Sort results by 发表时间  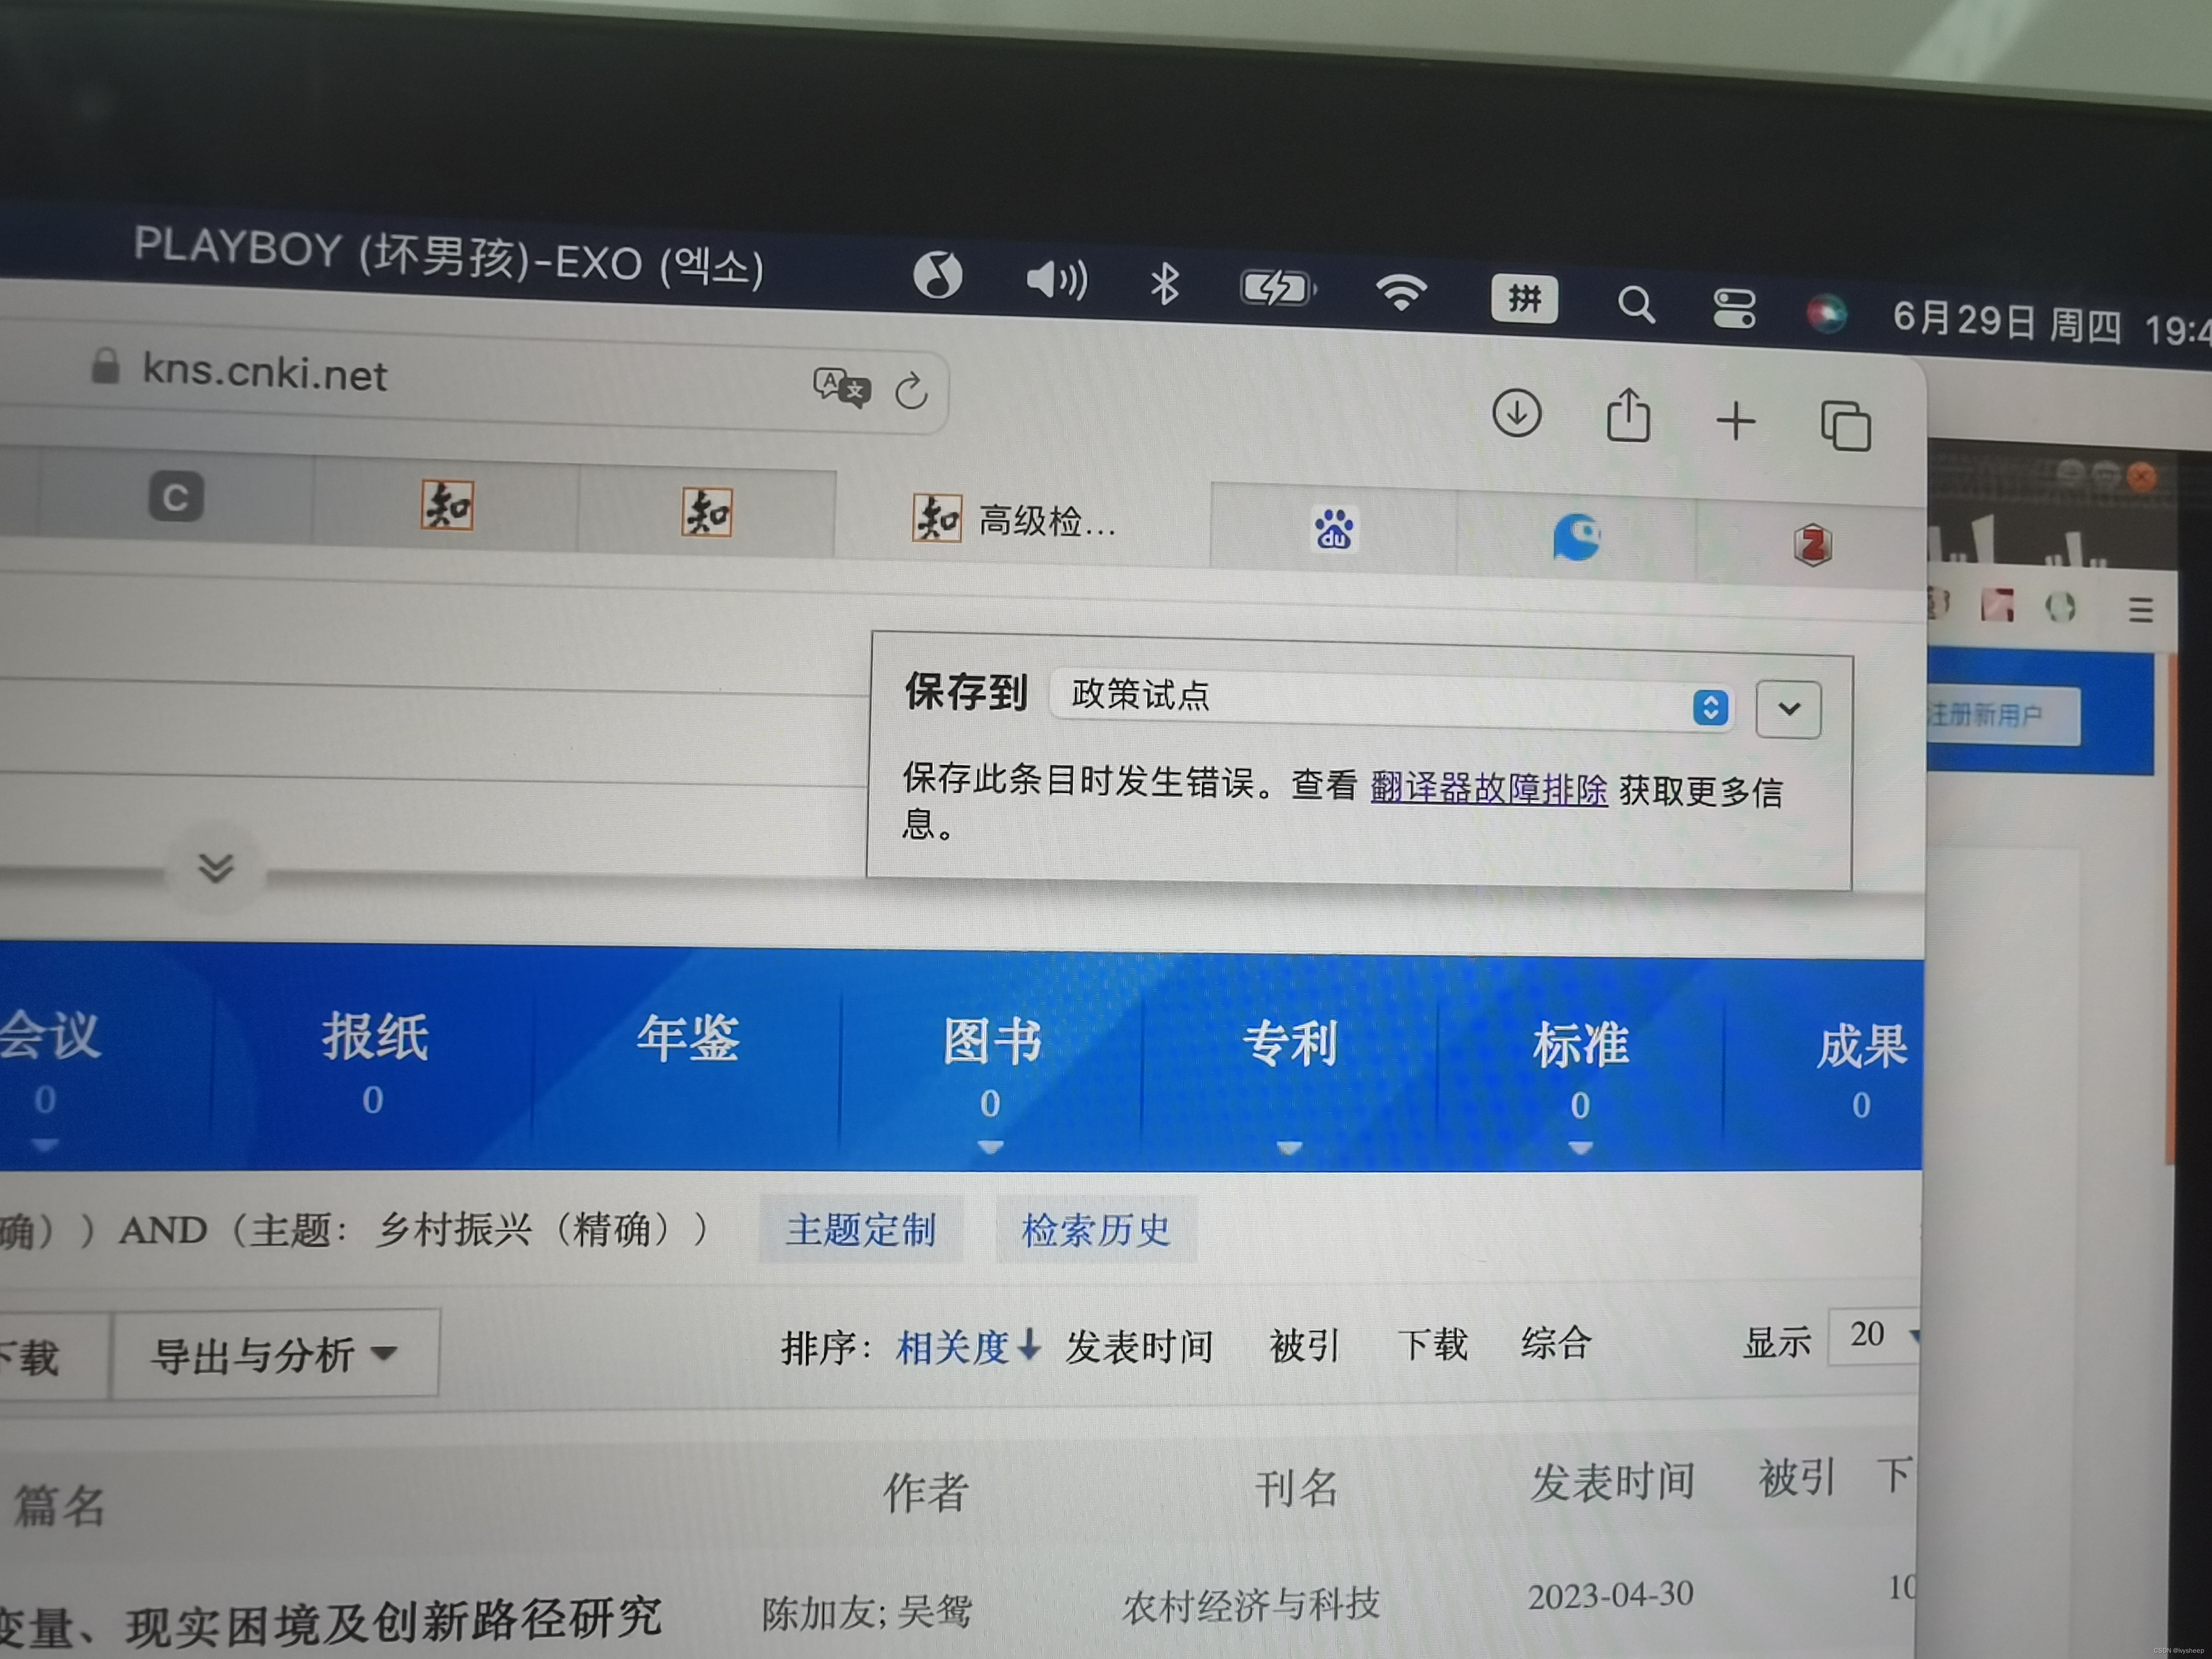tap(1139, 1346)
